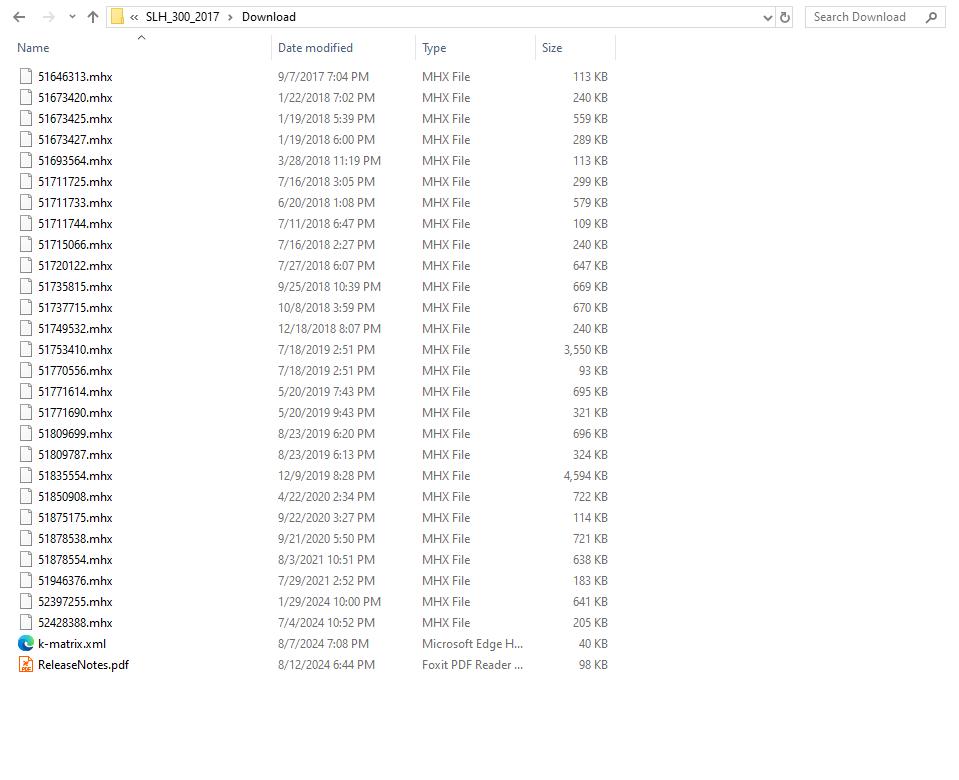
Task: Select file icon of 51646313.mhx
Action: pyautogui.click(x=26, y=76)
